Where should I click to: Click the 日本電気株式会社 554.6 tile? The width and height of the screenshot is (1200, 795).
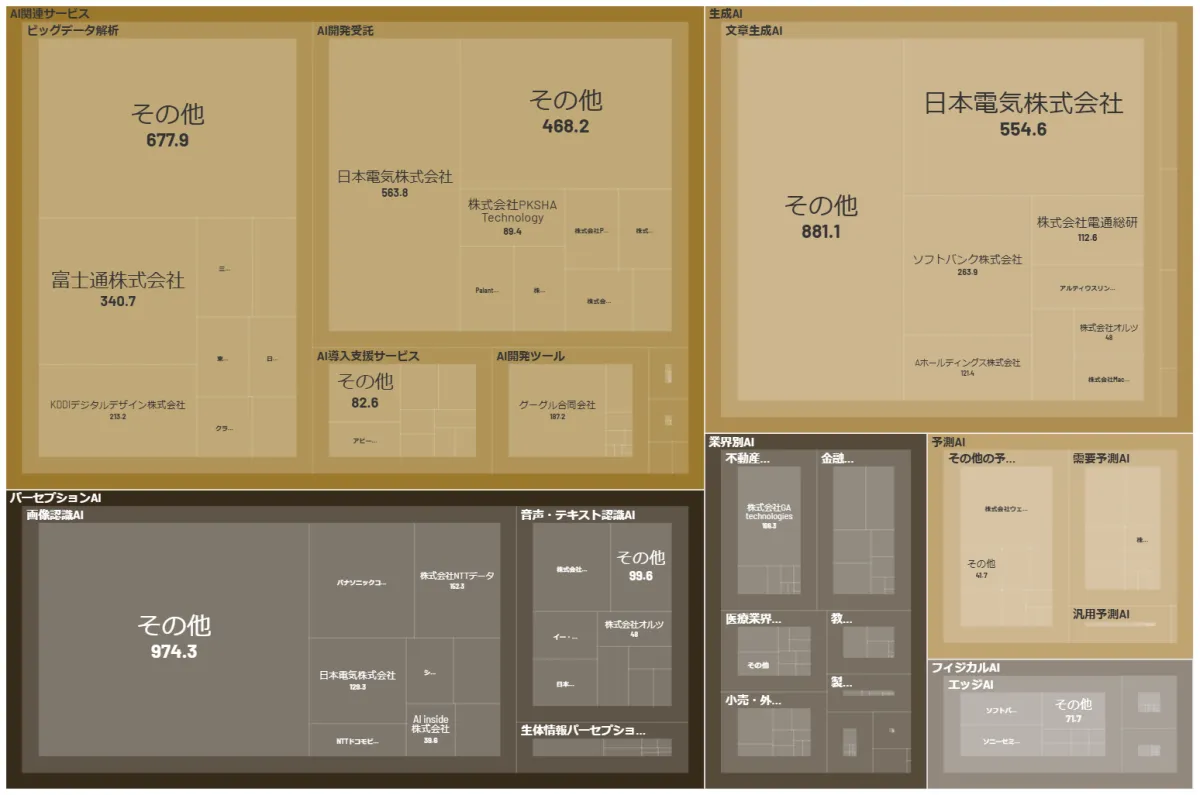(1022, 114)
